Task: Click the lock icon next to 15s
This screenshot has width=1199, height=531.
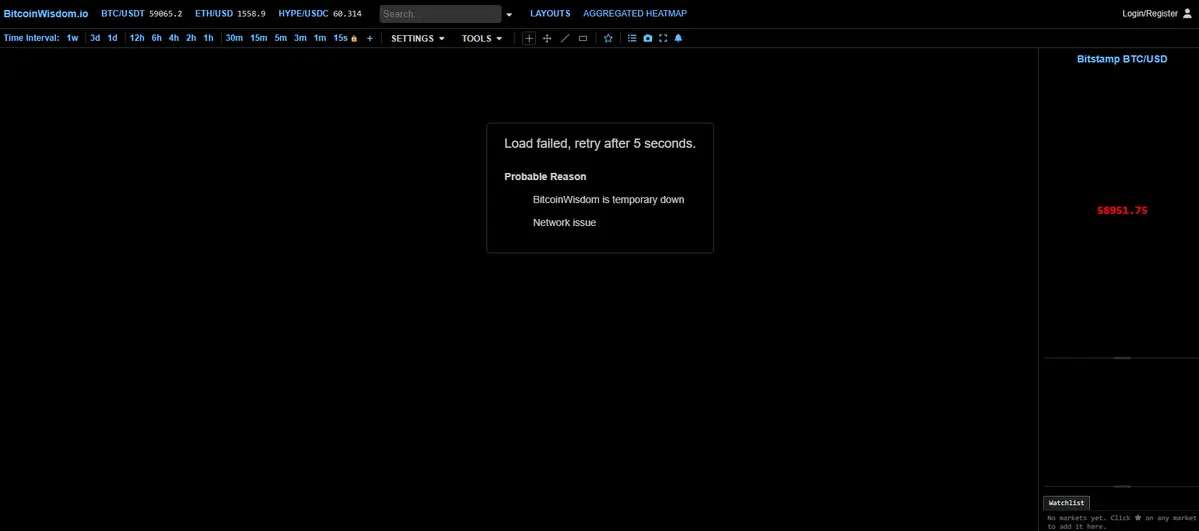Action: (x=353, y=38)
